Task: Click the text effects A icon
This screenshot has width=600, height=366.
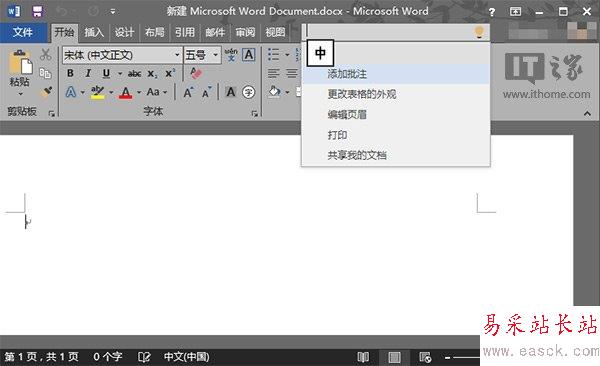Action: (71, 92)
